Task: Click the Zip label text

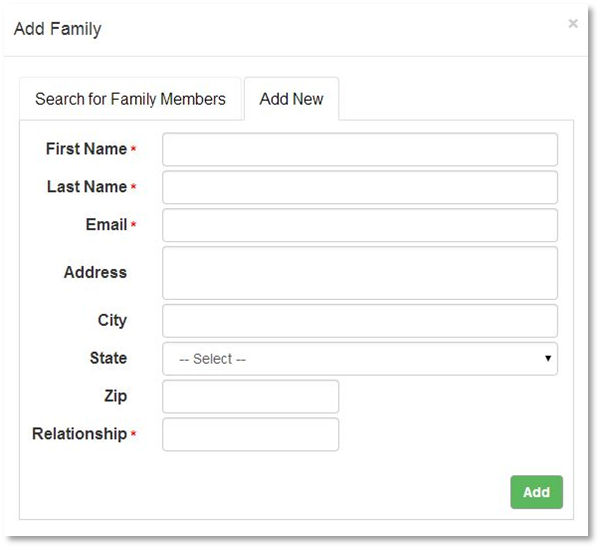Action: pos(115,396)
